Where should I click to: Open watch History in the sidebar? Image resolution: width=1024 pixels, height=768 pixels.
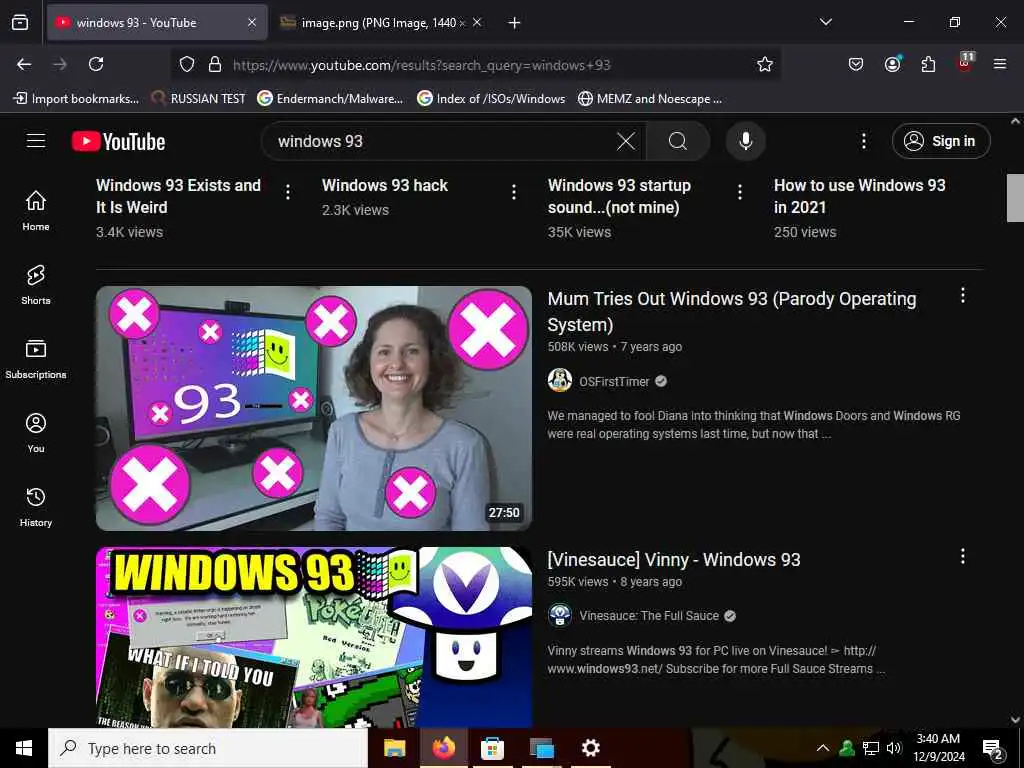tap(36, 507)
